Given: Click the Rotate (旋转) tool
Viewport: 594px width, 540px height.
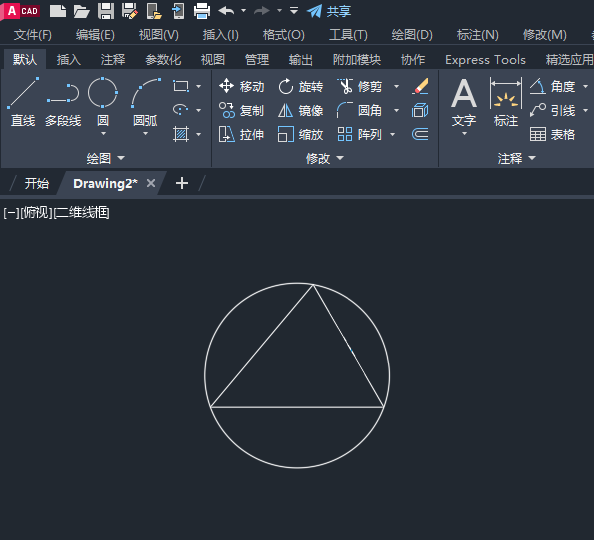Looking at the screenshot, I should coord(300,86).
